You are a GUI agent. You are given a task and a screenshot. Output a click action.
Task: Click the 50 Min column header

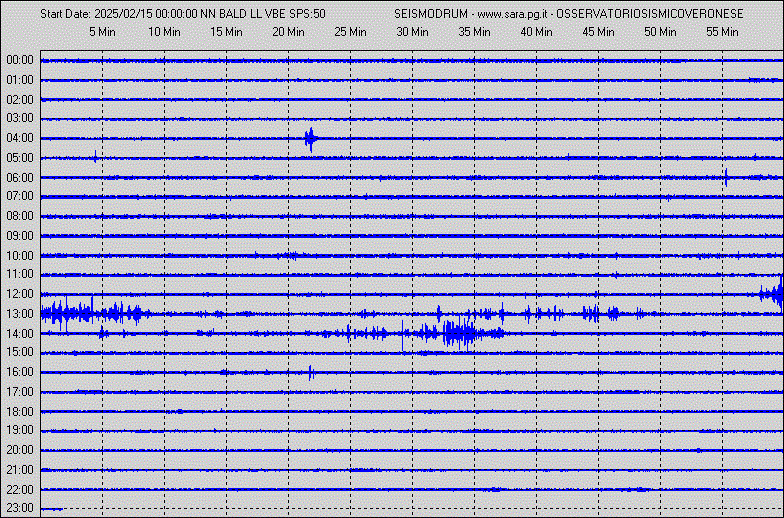tap(660, 32)
